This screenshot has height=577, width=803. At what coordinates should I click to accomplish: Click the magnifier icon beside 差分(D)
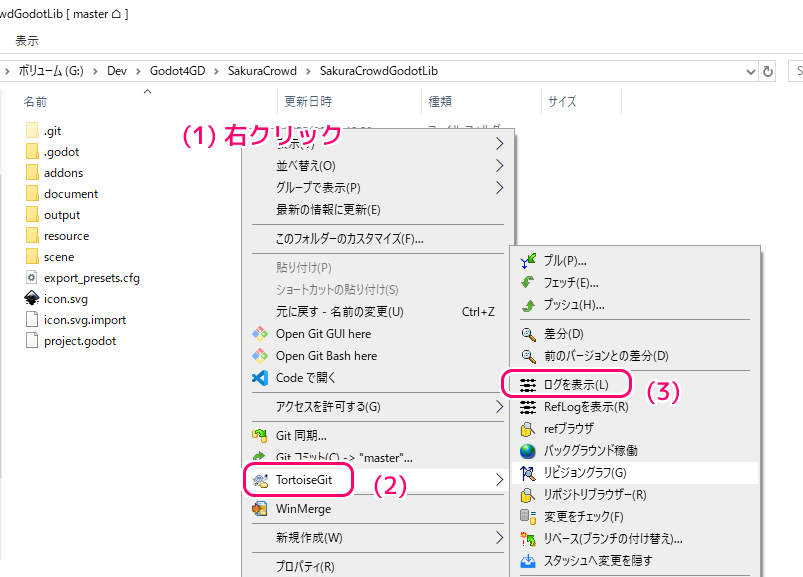click(x=528, y=334)
